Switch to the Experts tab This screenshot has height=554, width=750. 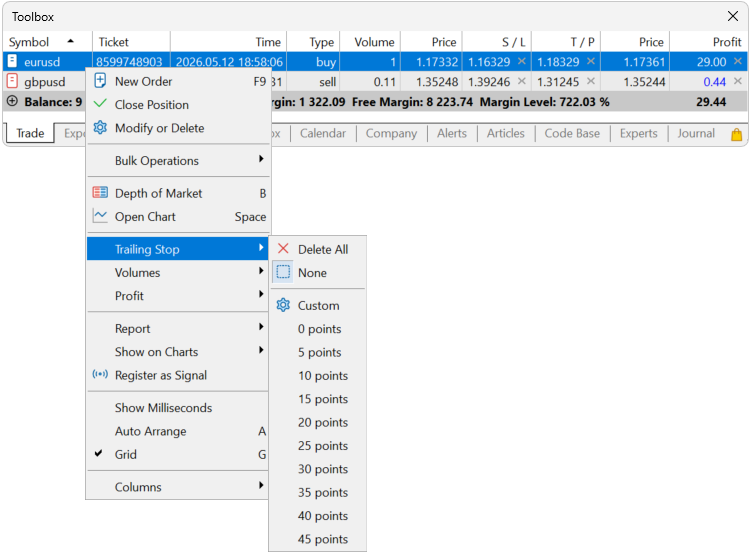639,133
